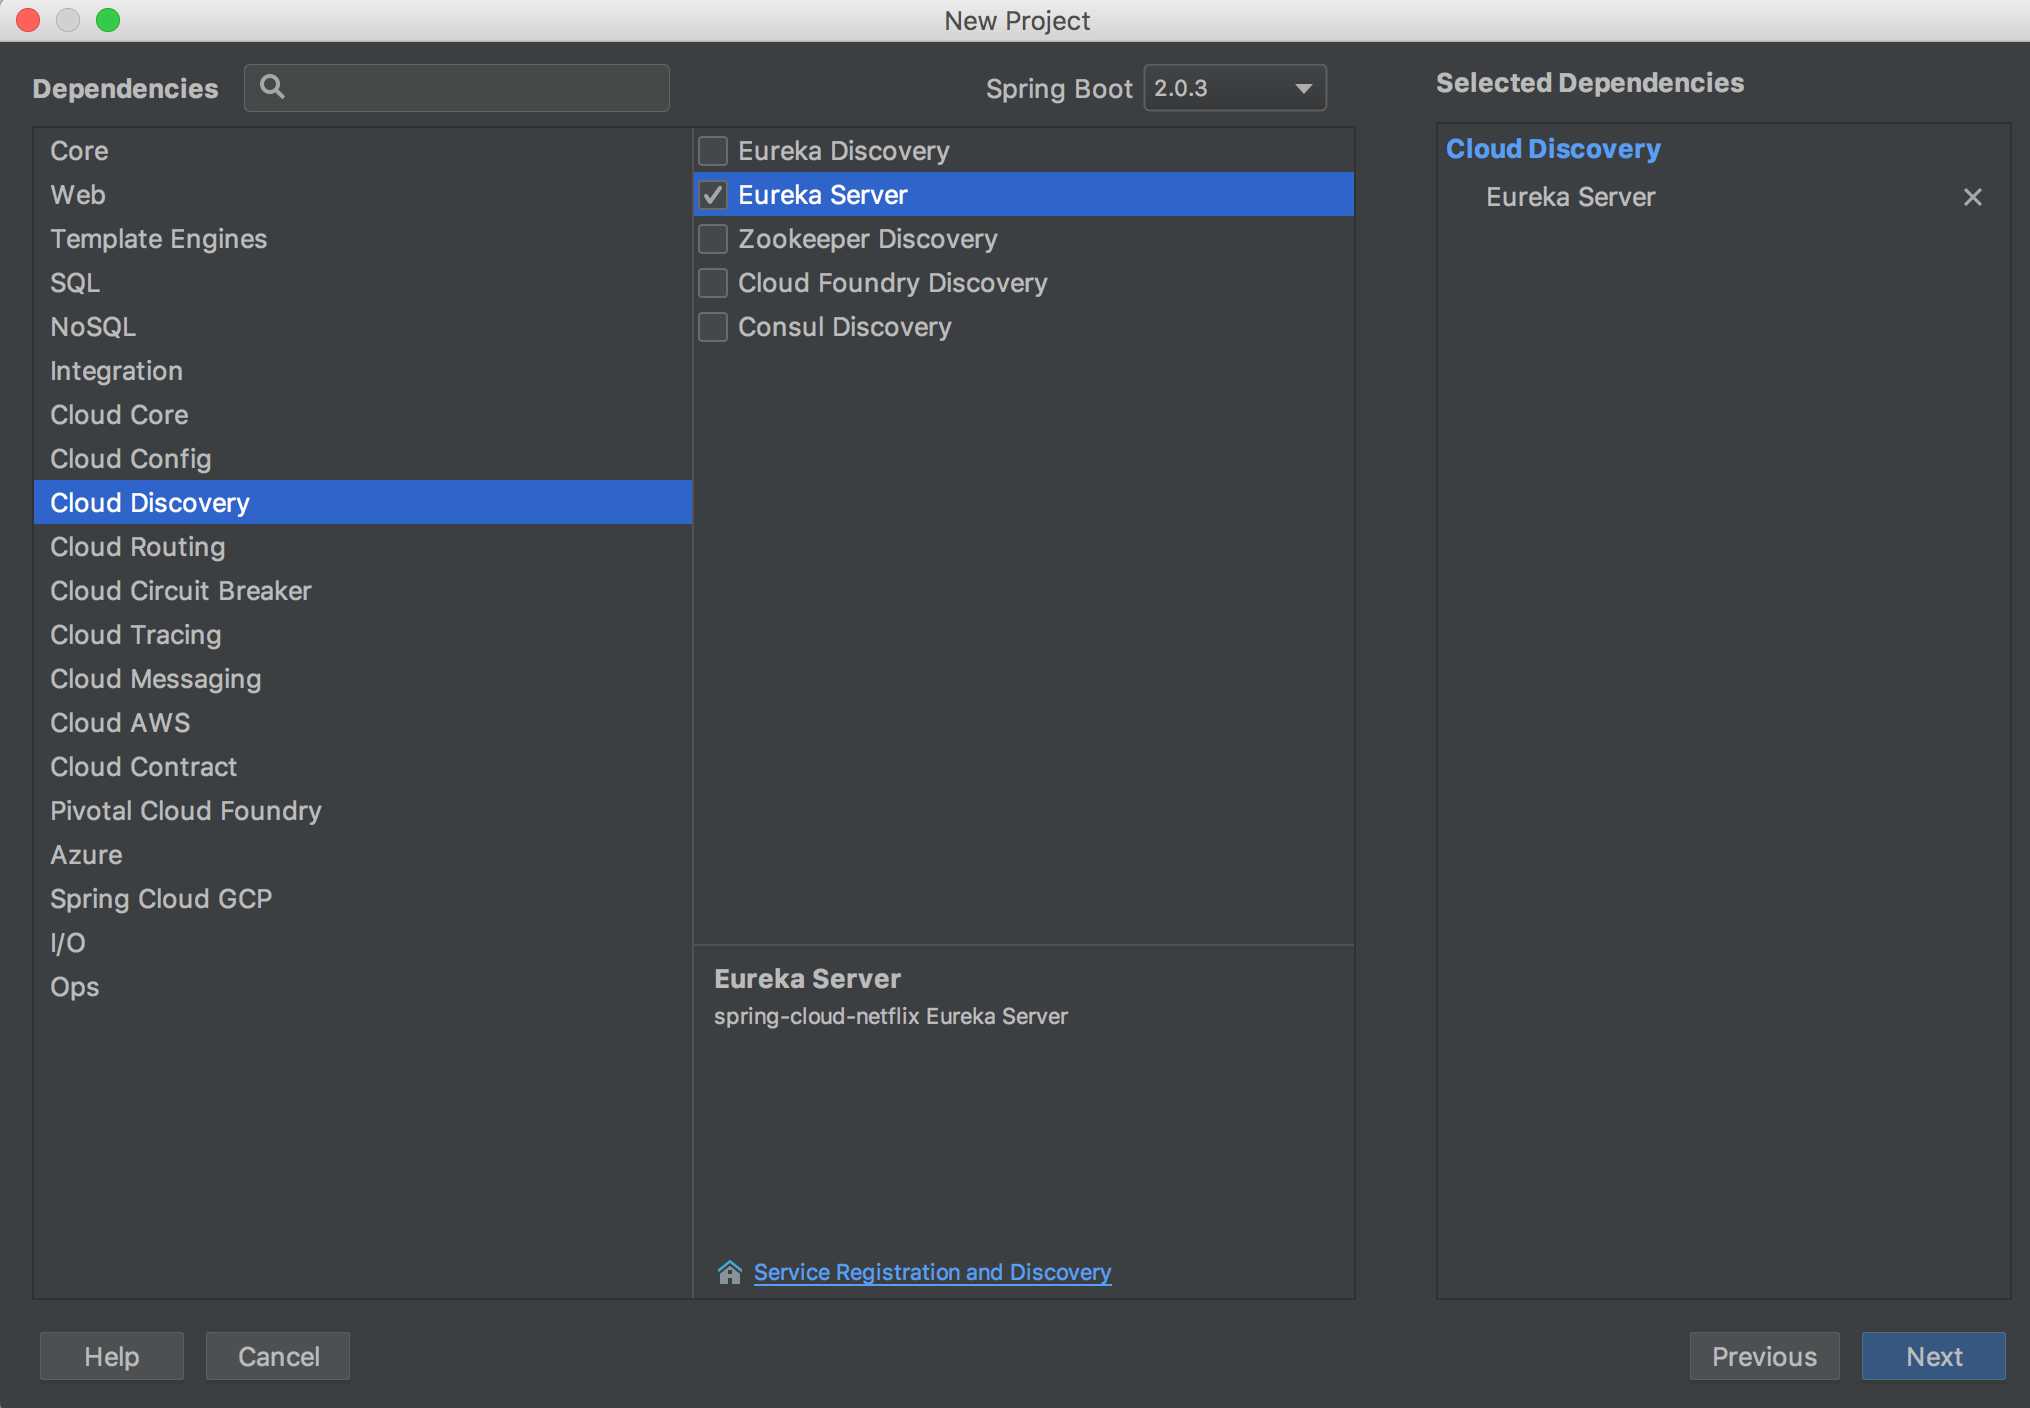The height and width of the screenshot is (1408, 2030).
Task: Go back with the Previous button
Action: 1764,1356
